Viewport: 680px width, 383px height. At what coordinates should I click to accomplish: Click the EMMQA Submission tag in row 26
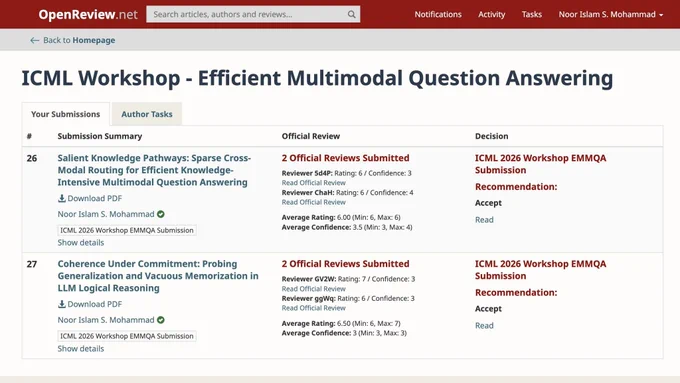coord(127,230)
